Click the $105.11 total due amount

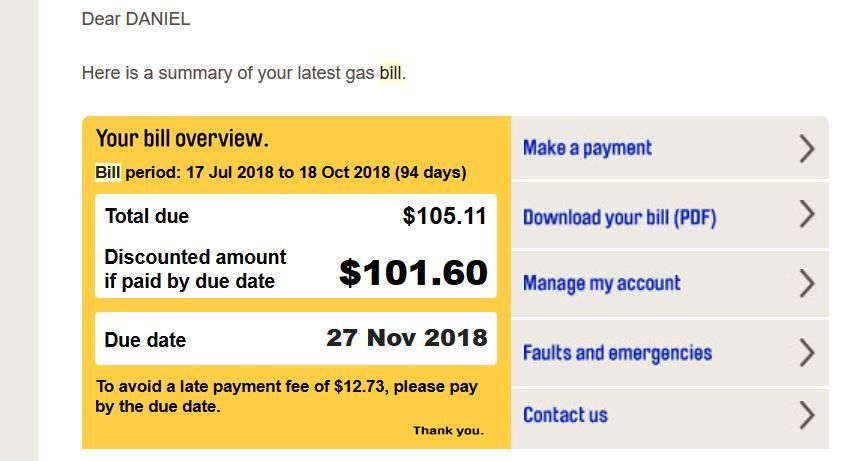444,216
